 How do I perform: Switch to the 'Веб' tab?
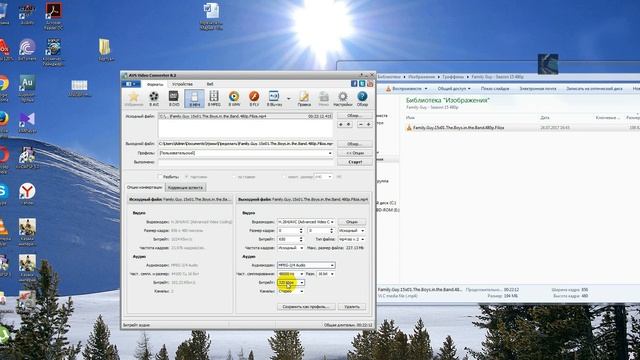coord(210,84)
